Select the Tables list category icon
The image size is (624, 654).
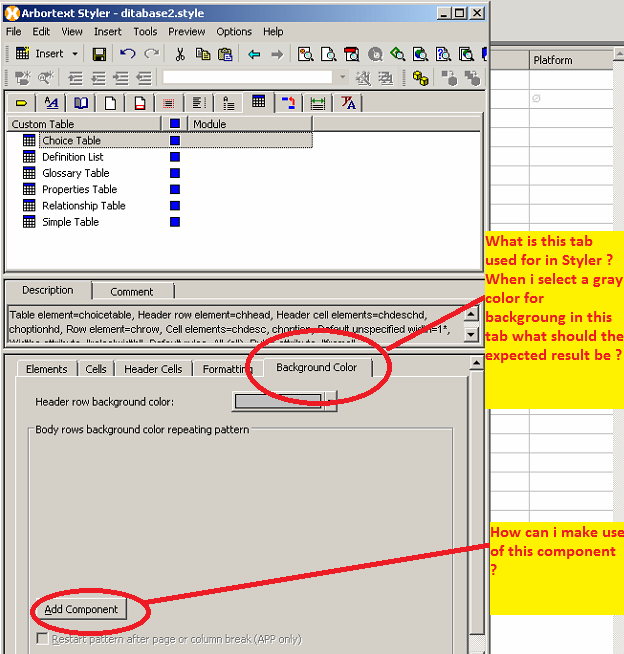[x=258, y=101]
